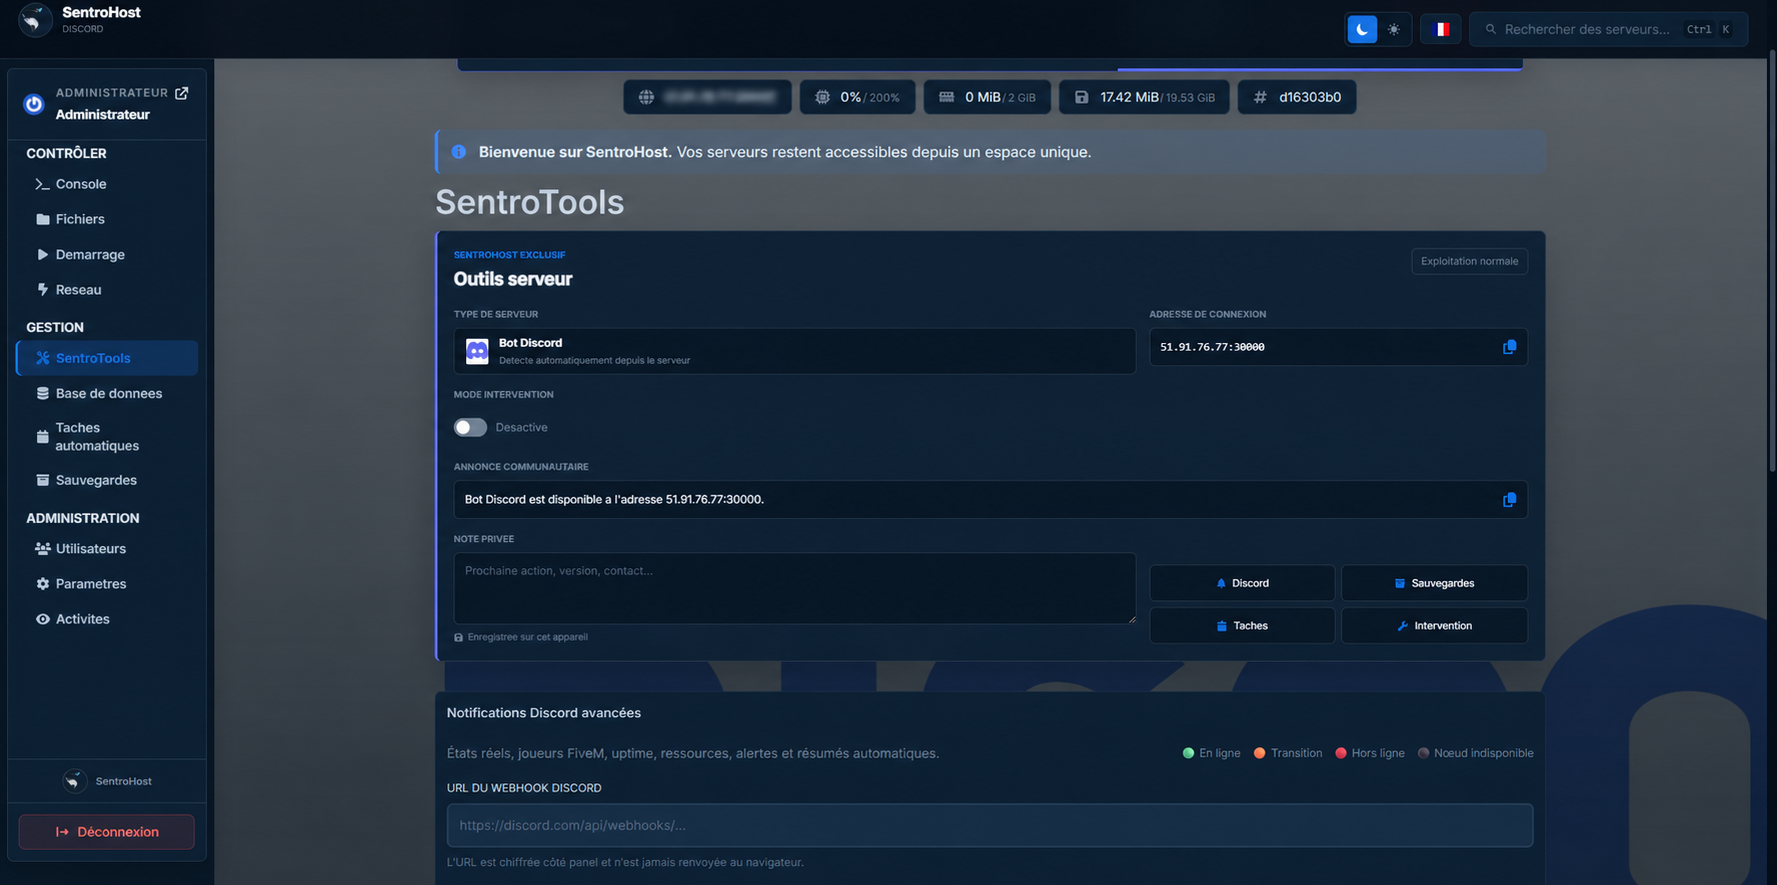Click the Note privee text area

tap(795, 588)
